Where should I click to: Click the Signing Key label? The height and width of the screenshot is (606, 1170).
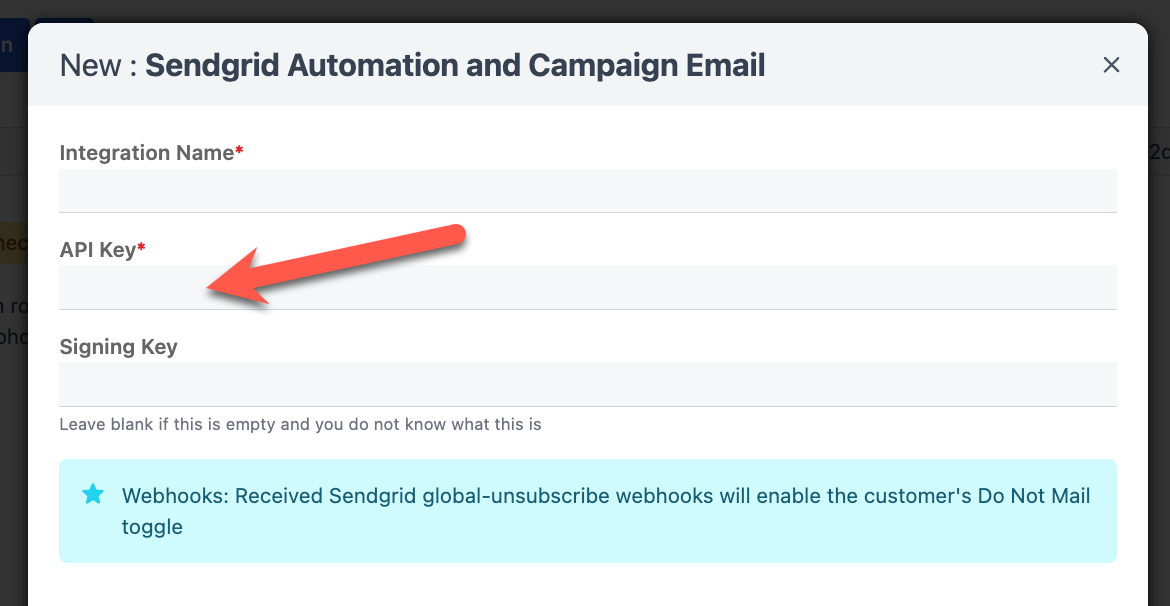118,347
